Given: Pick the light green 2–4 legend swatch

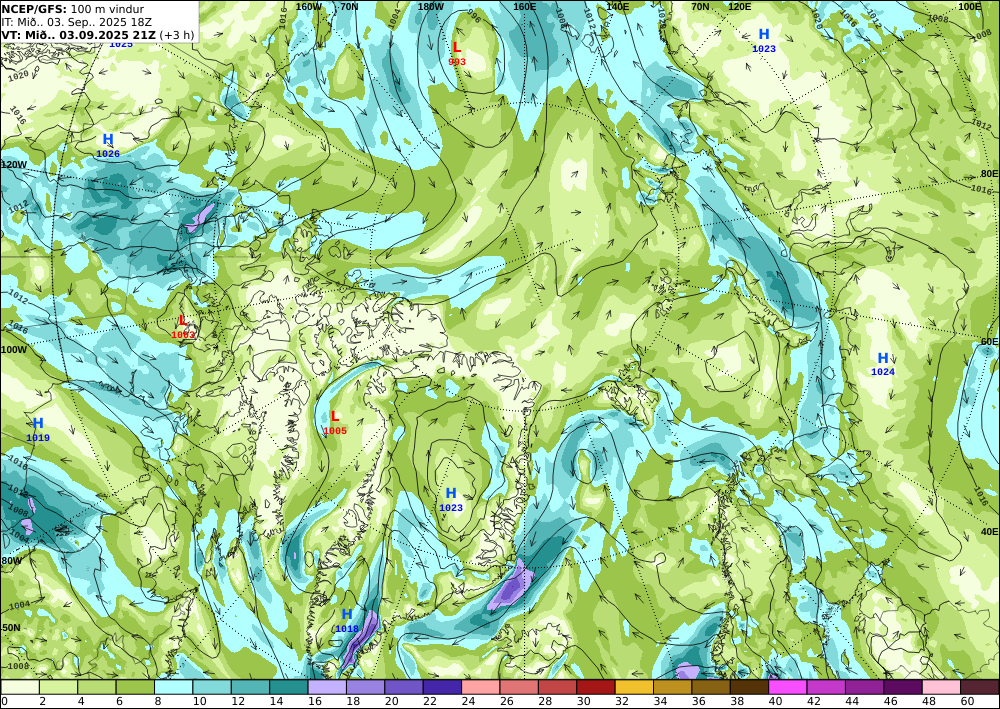Looking at the screenshot, I should coord(59,687).
